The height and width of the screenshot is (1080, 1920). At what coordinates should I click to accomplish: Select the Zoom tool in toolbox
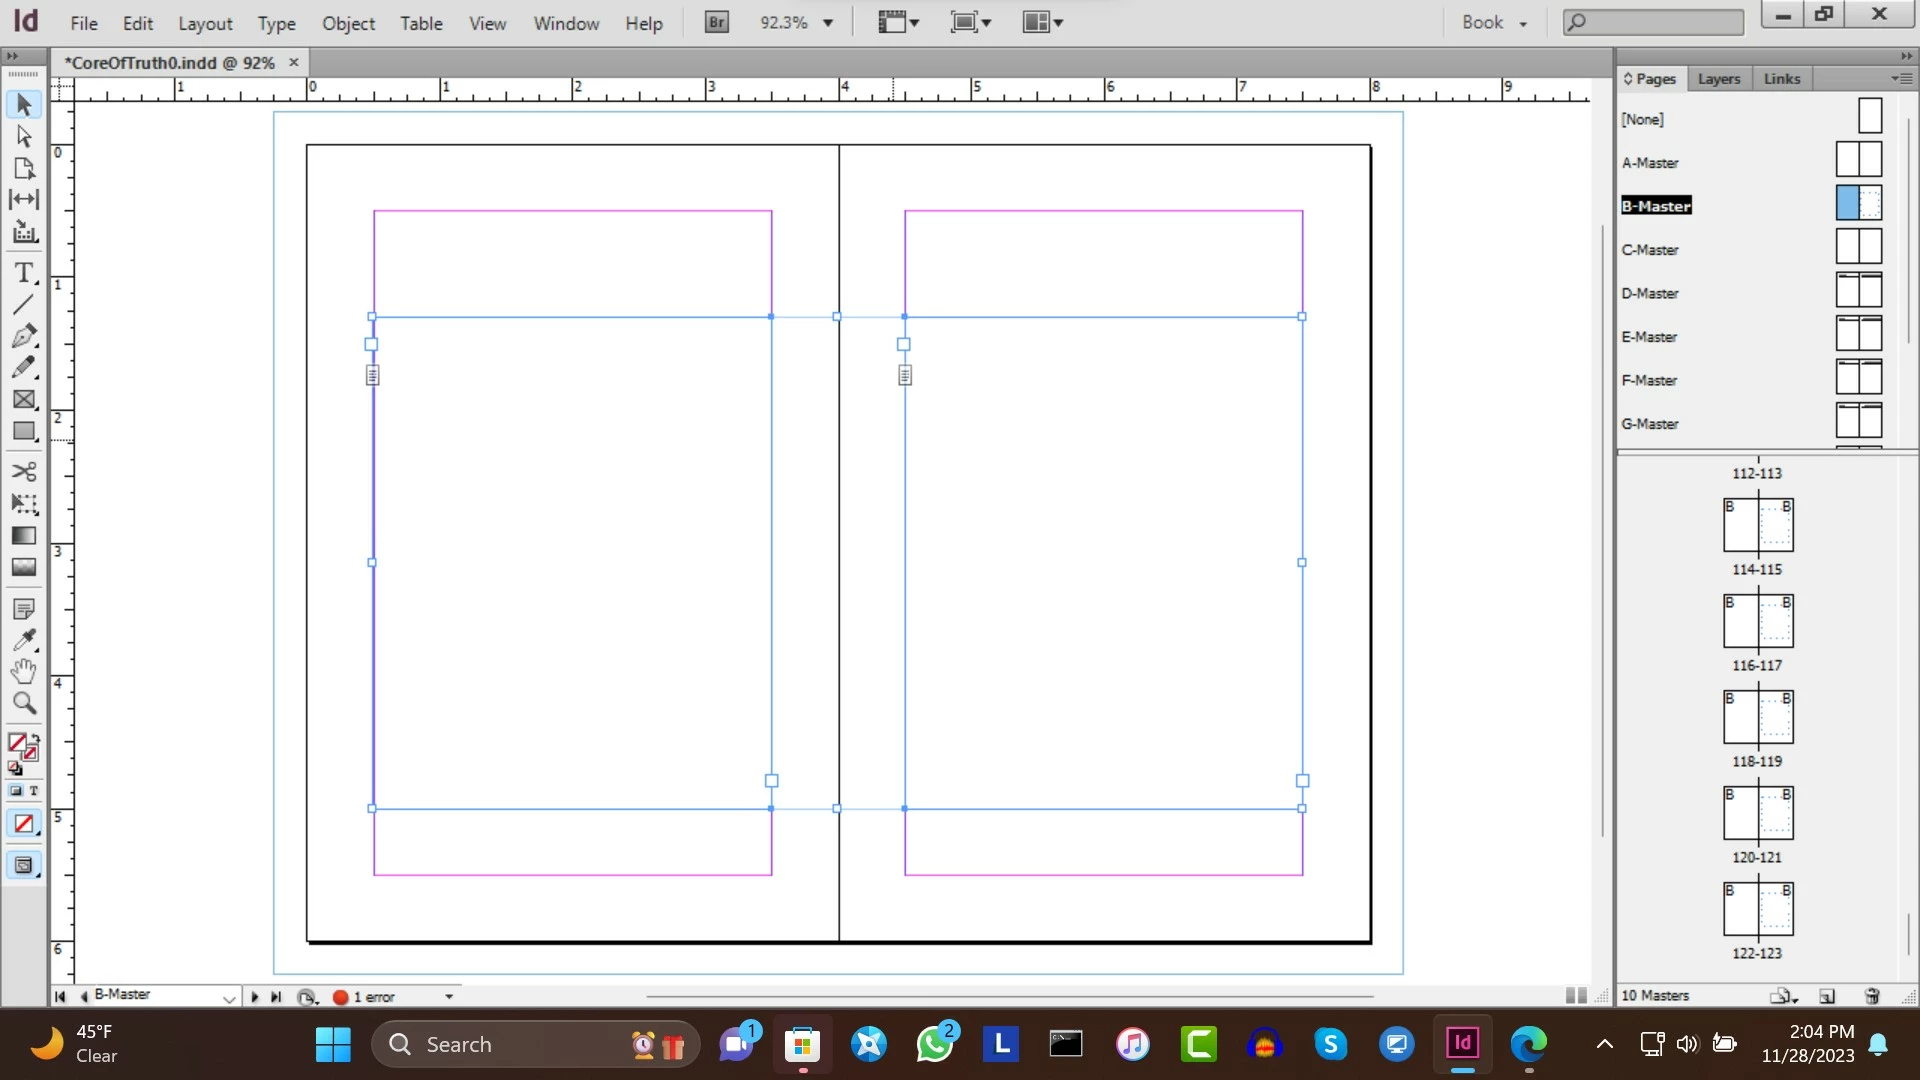pos(24,703)
